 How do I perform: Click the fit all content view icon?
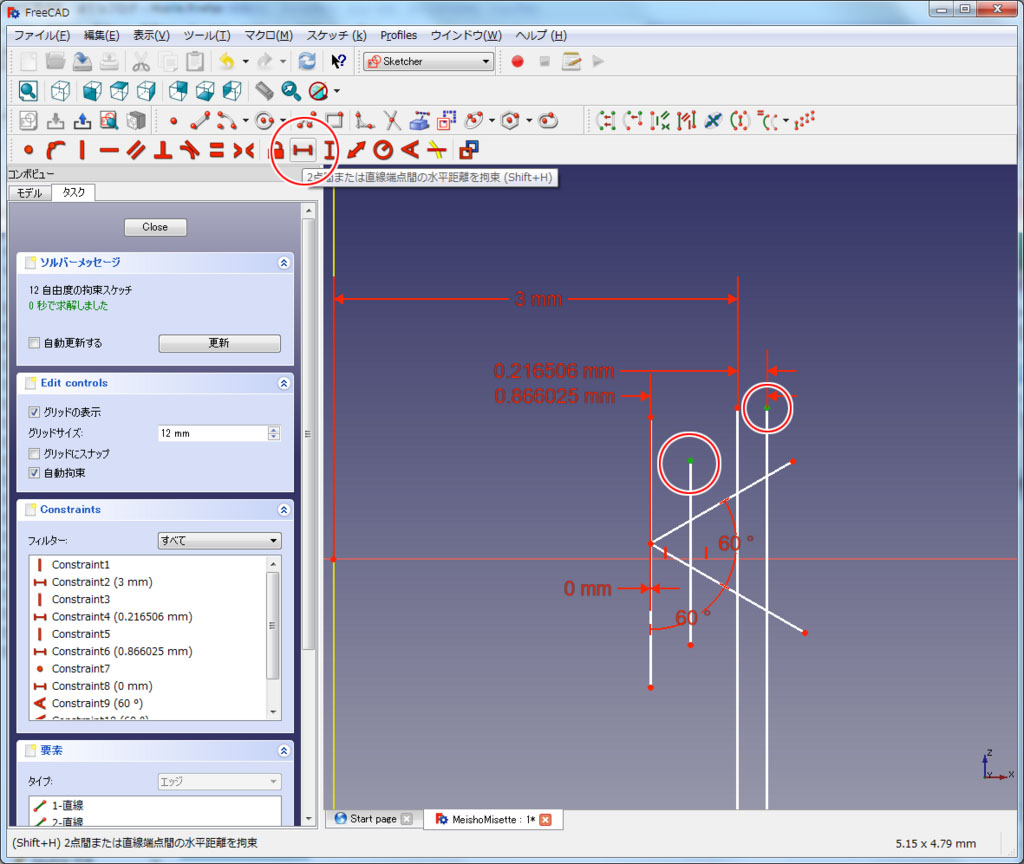(x=28, y=91)
